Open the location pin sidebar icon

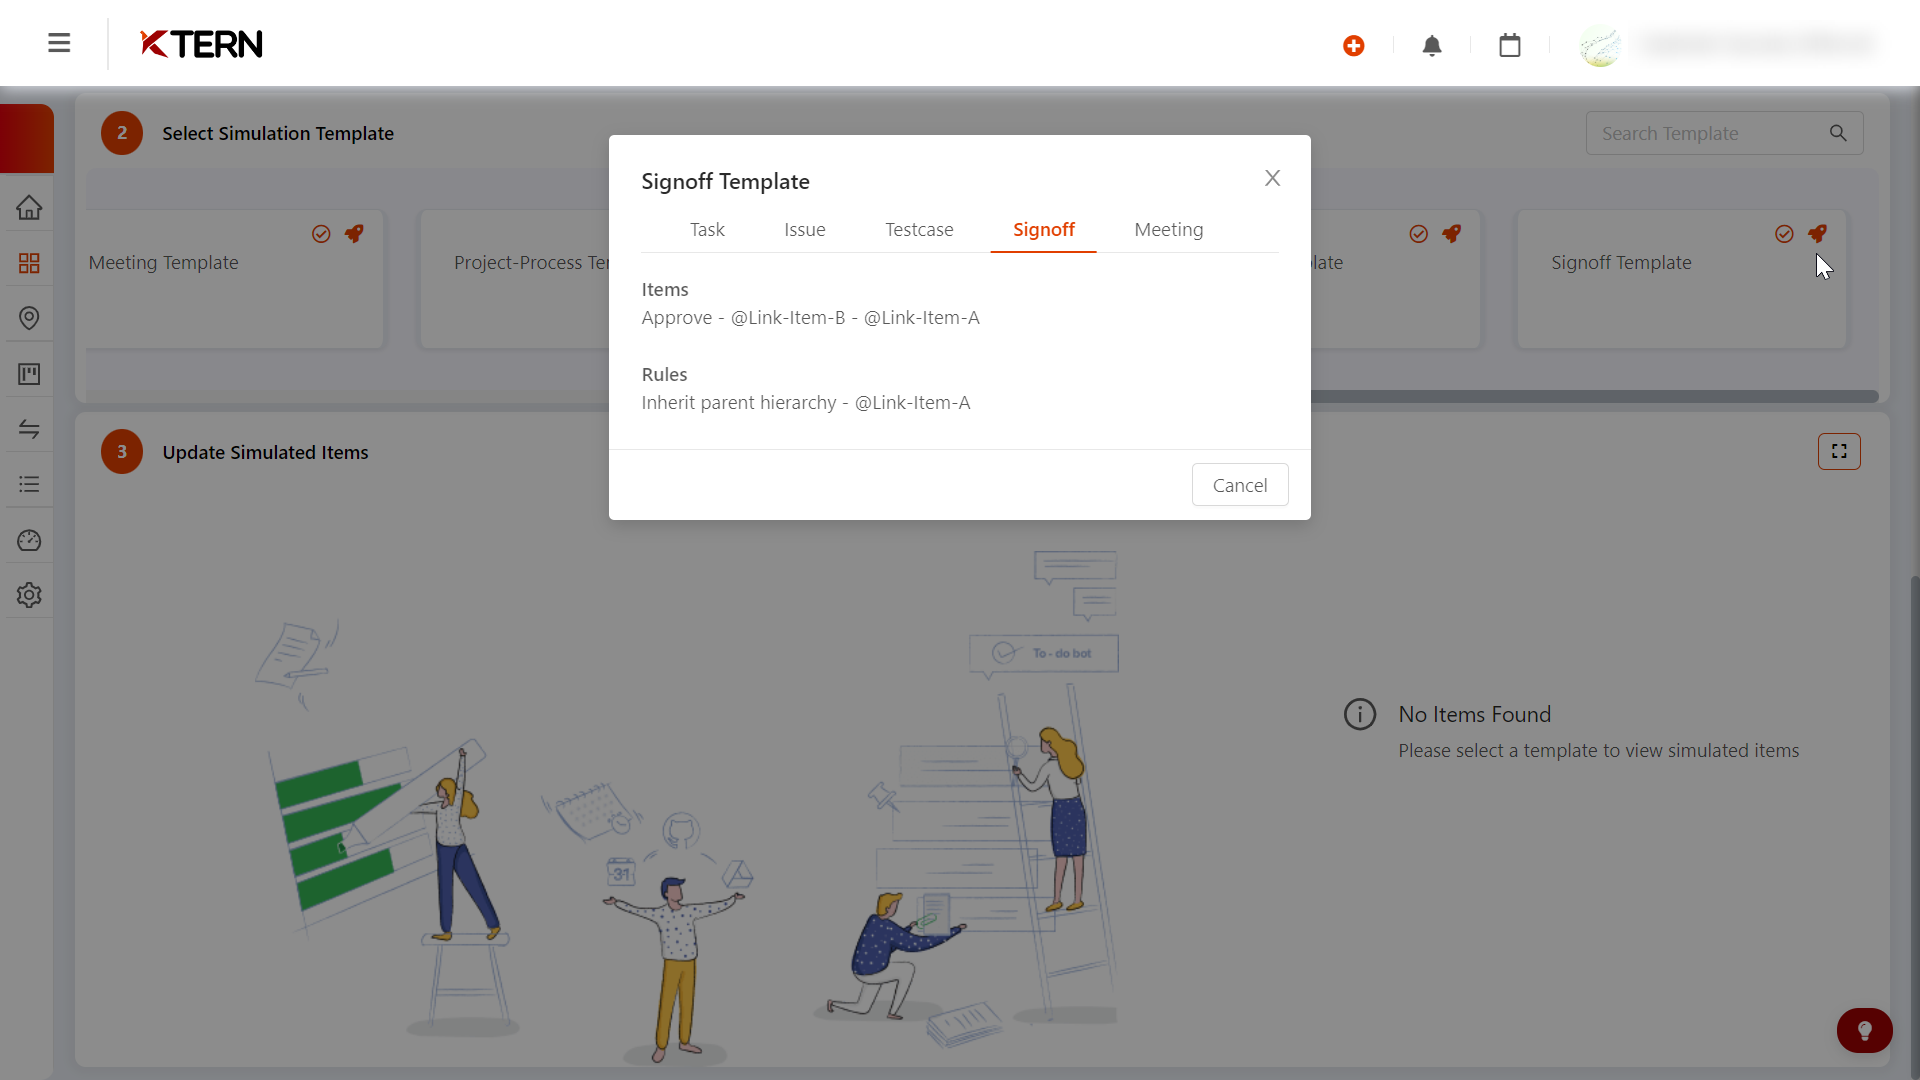pos(29,318)
